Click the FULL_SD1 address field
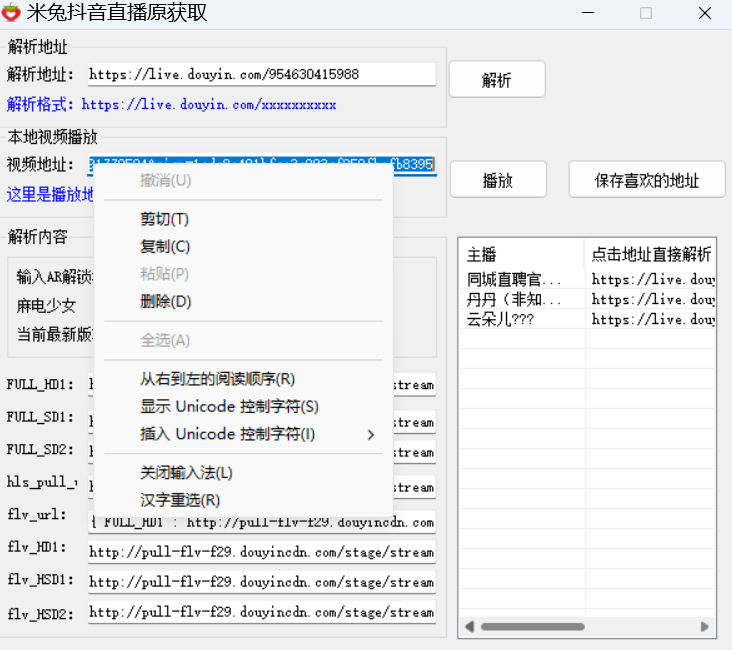 415,422
